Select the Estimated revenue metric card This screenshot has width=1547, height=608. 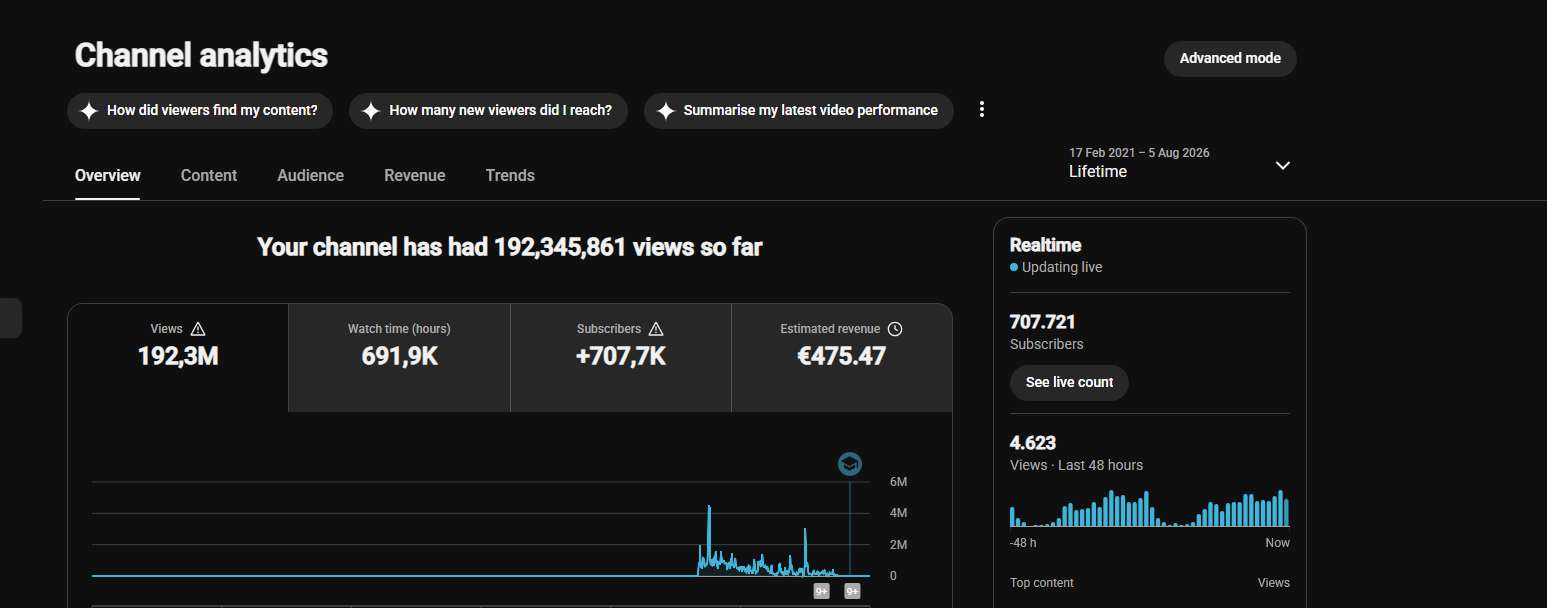tap(842, 358)
